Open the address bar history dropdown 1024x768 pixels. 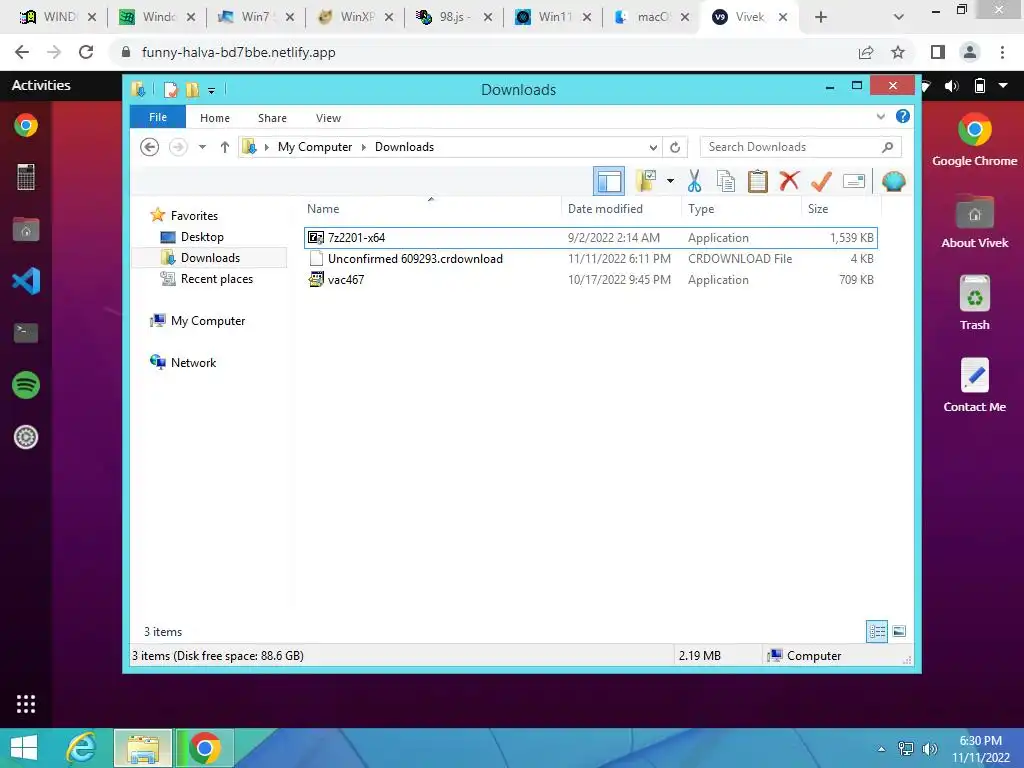[653, 147]
